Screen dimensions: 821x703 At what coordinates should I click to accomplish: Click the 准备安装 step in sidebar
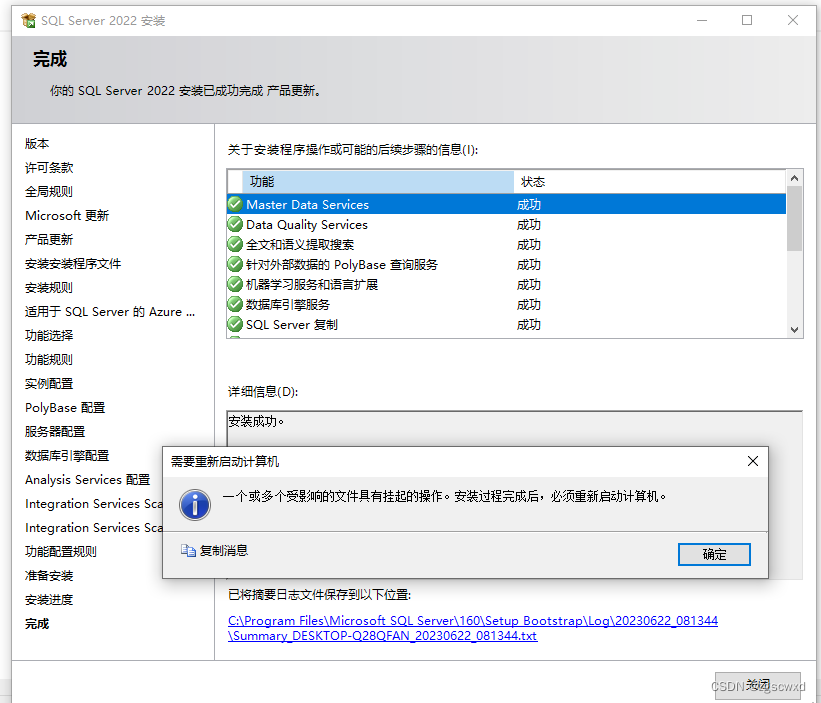[49, 576]
